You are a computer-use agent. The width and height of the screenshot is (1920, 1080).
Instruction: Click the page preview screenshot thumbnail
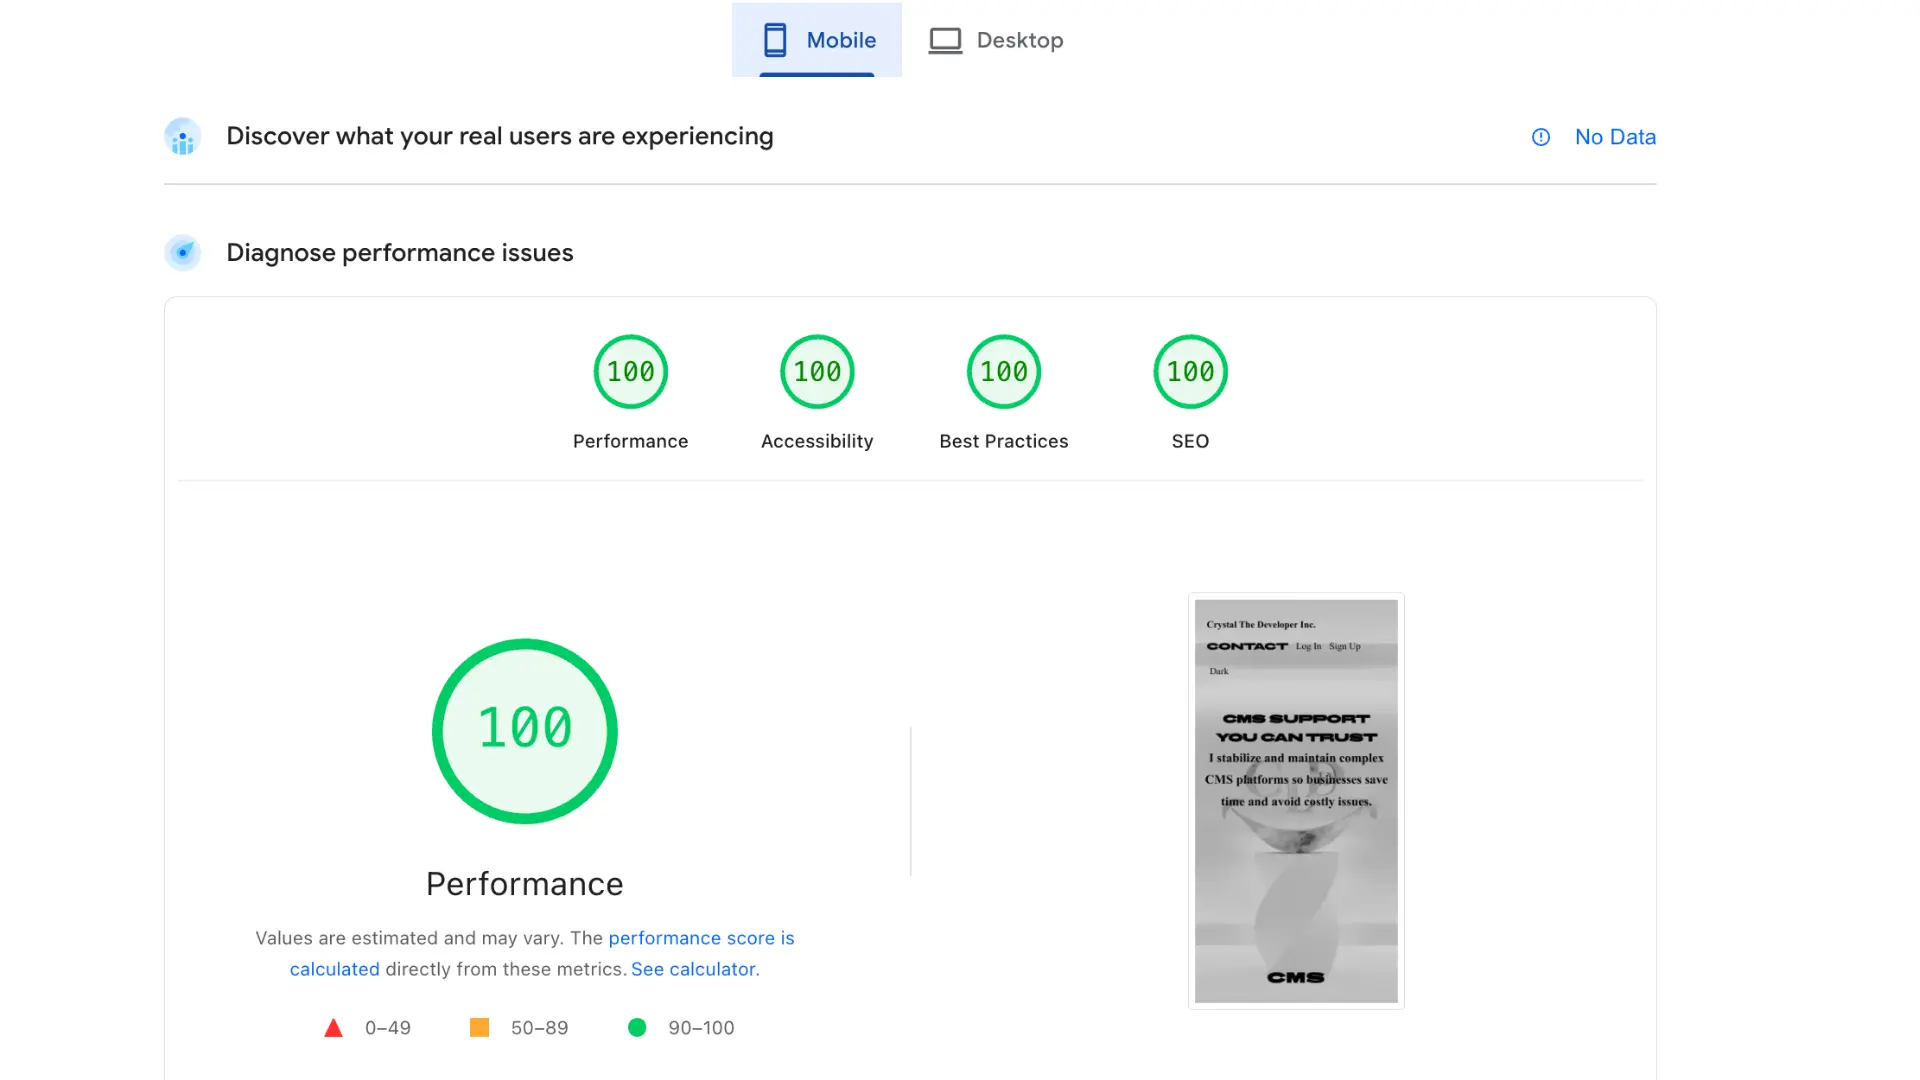(1296, 800)
